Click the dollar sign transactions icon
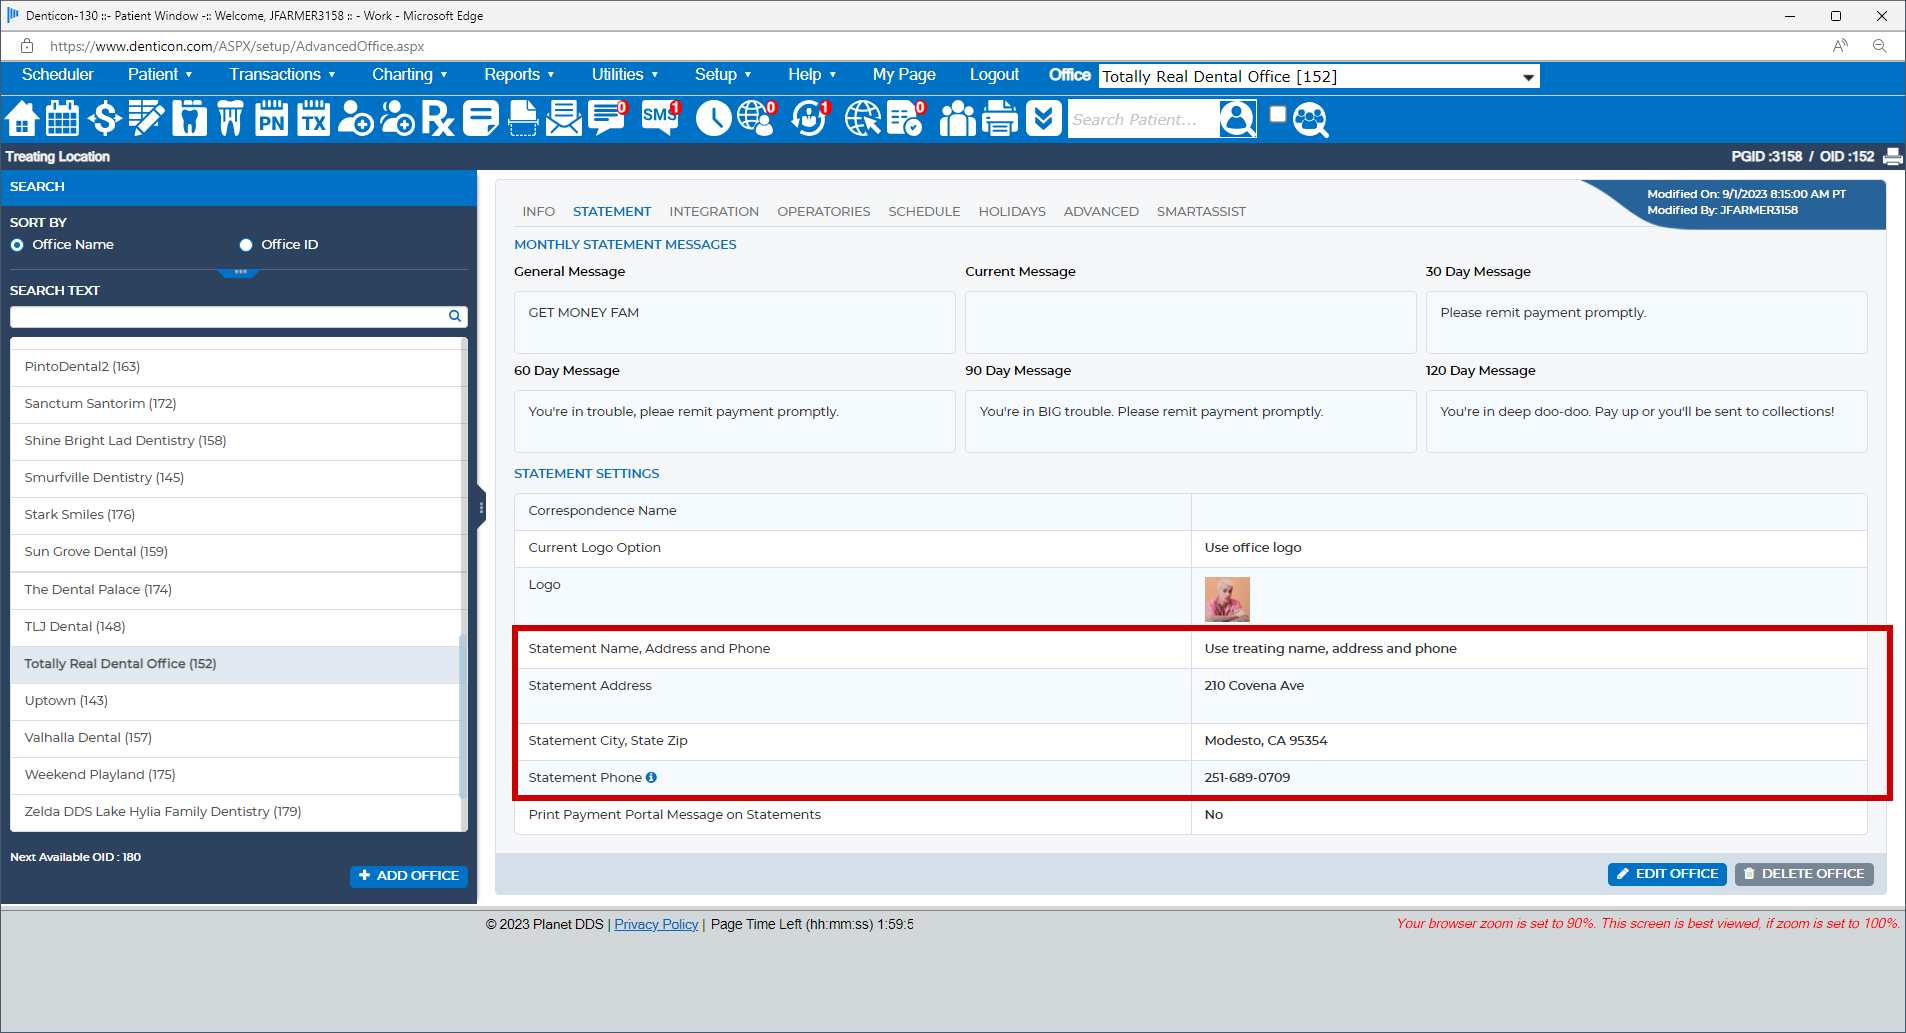The height and width of the screenshot is (1033, 1906). (x=104, y=119)
